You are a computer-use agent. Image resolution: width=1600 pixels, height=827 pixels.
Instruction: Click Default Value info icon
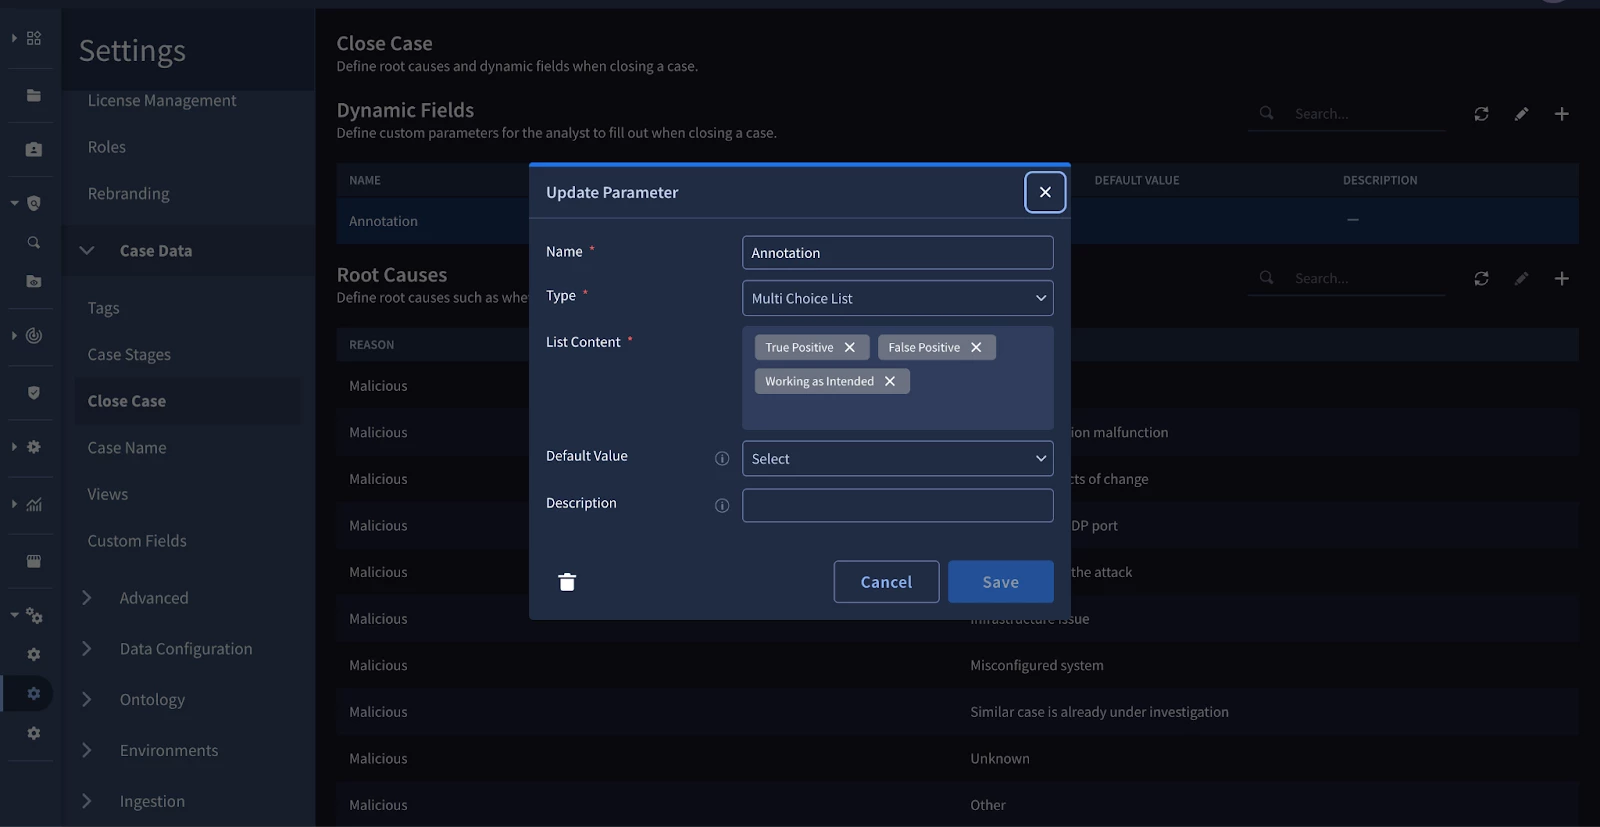tap(722, 458)
